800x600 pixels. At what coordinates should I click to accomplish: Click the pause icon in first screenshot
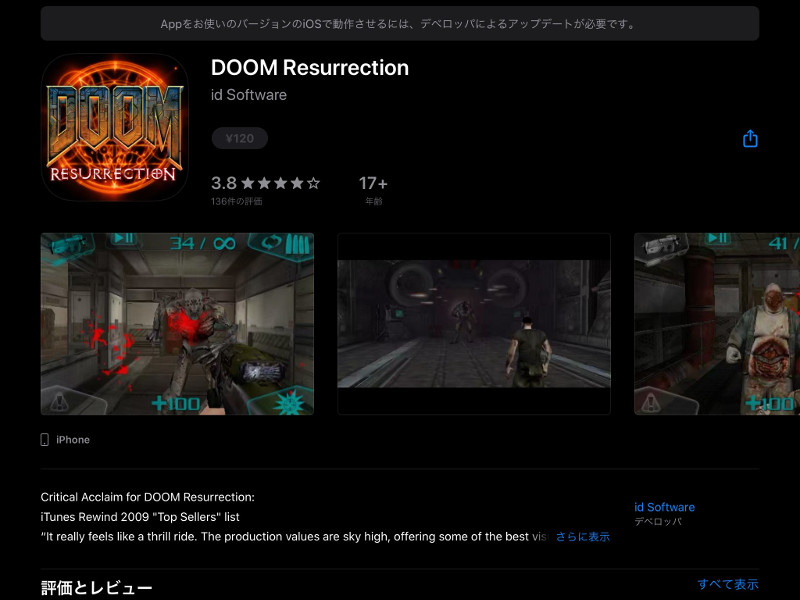pos(124,239)
